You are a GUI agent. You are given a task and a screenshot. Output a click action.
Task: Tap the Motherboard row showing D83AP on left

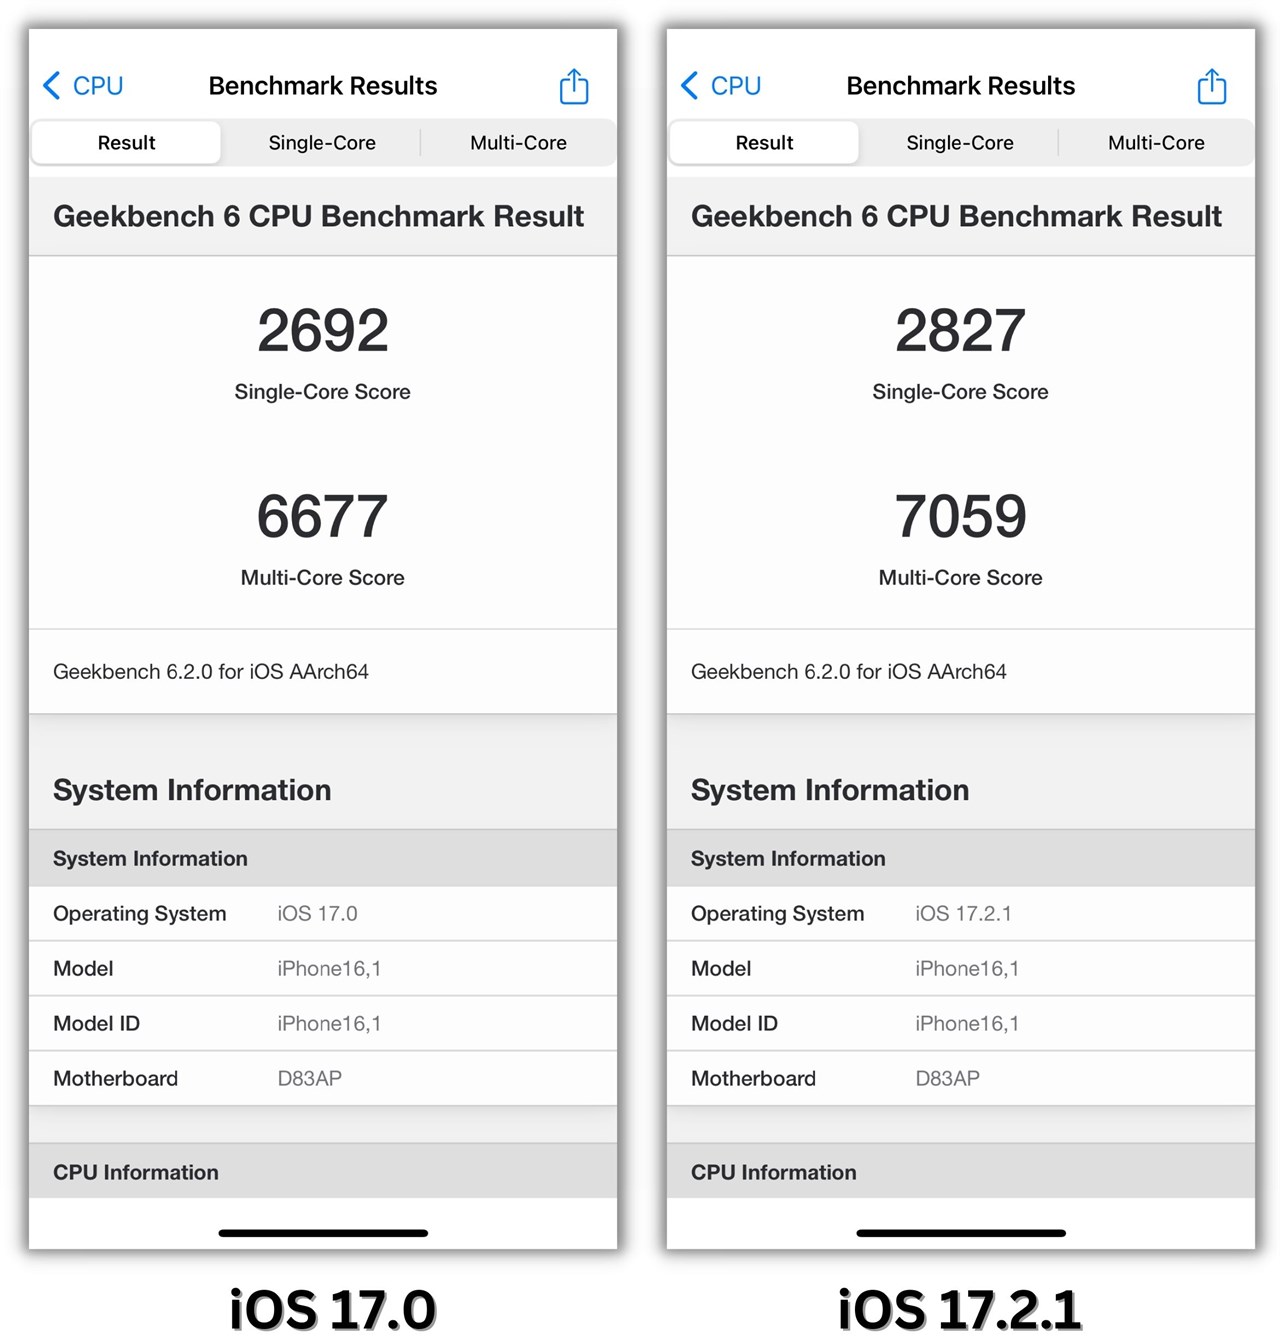coord(322,1078)
